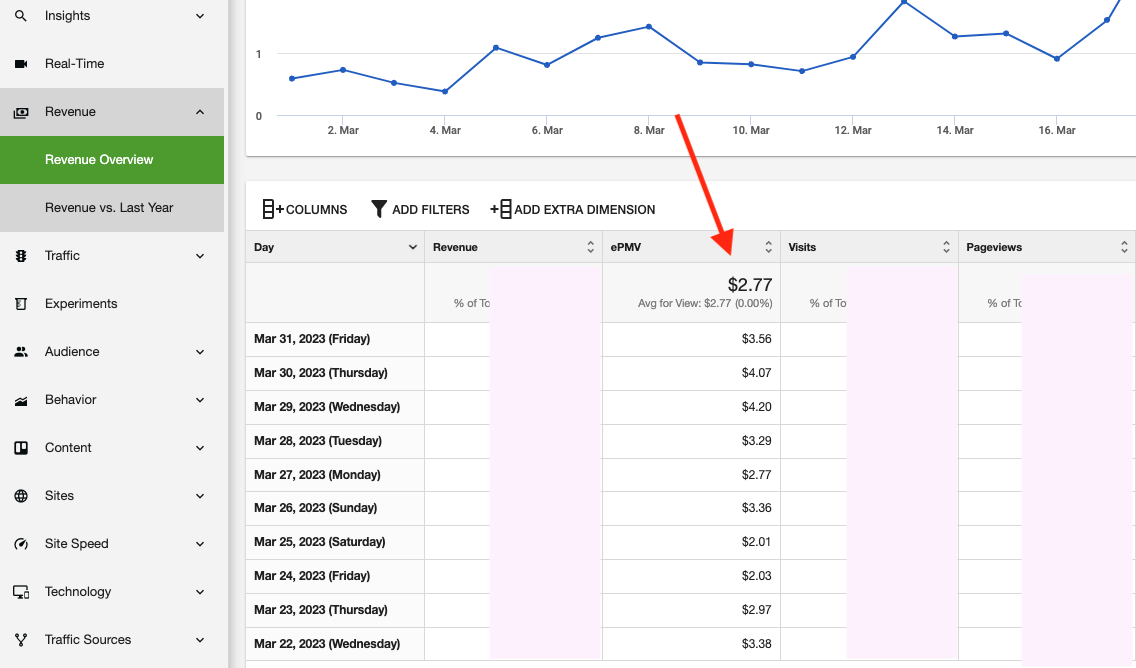
Task: Click the Mar 26, 2023 (Sunday) row
Action: pyautogui.click(x=690, y=508)
